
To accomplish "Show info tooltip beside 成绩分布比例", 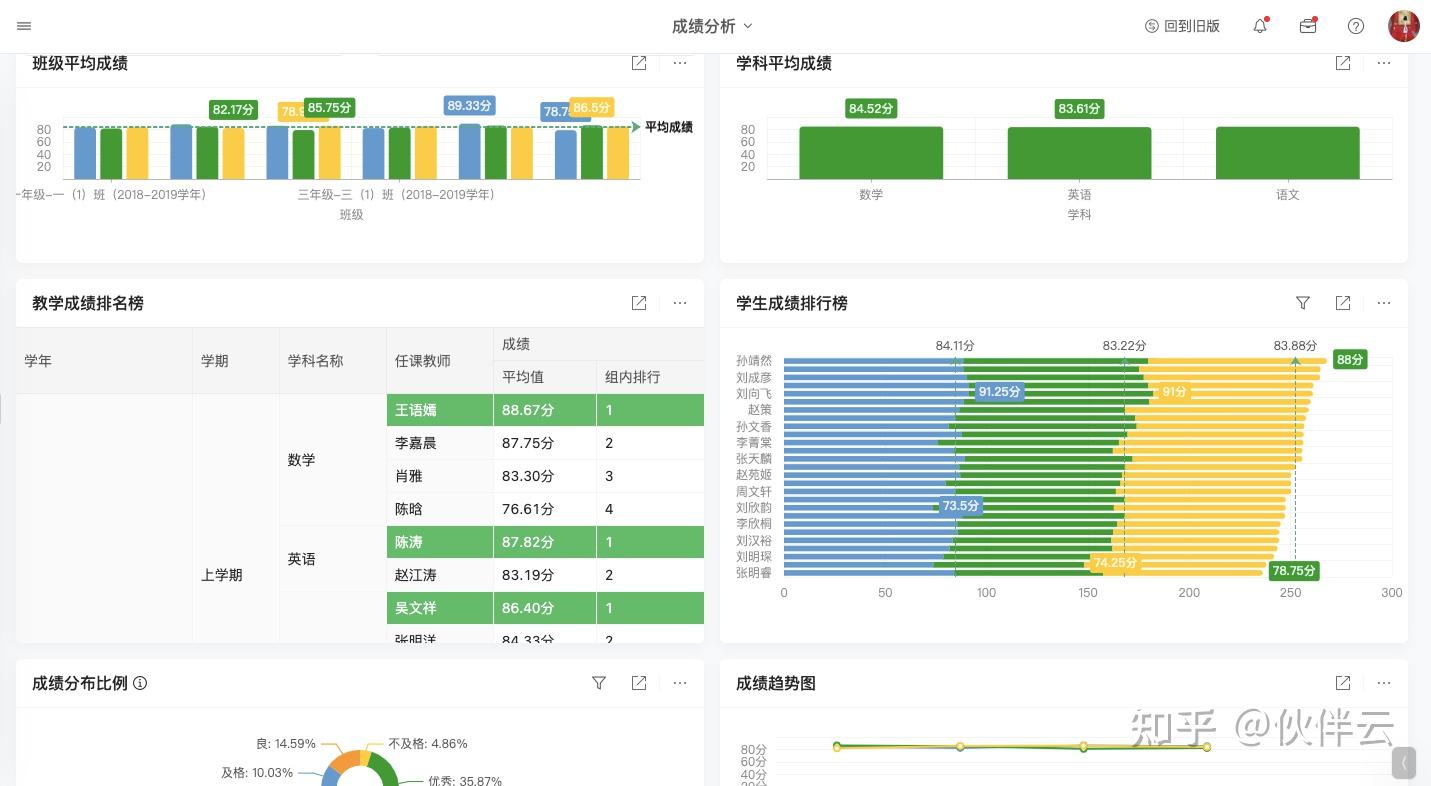I will pyautogui.click(x=140, y=683).
